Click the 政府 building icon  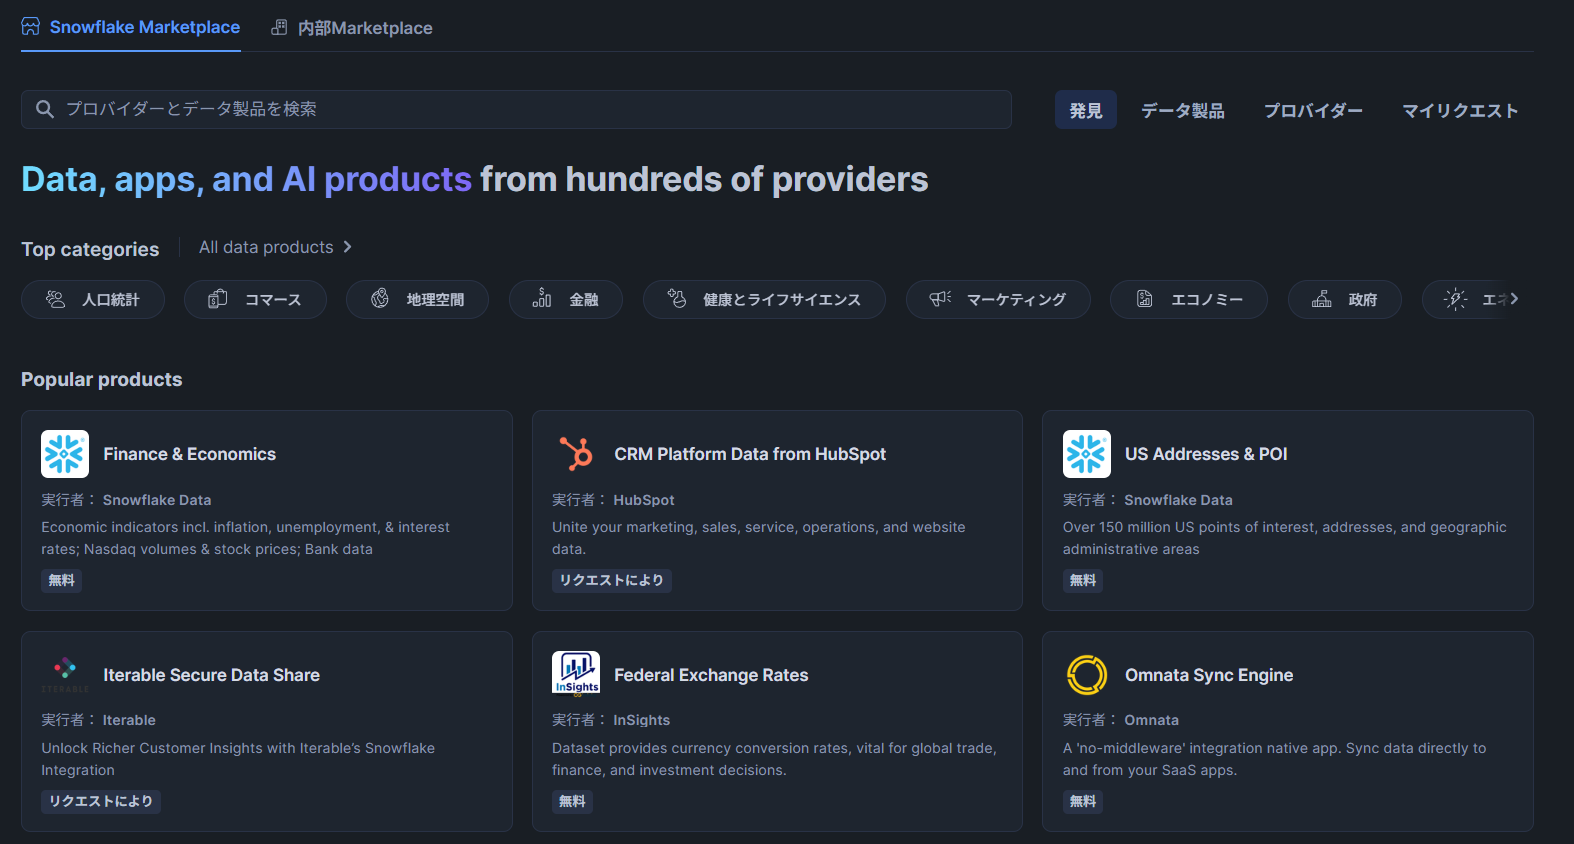pos(1322,299)
